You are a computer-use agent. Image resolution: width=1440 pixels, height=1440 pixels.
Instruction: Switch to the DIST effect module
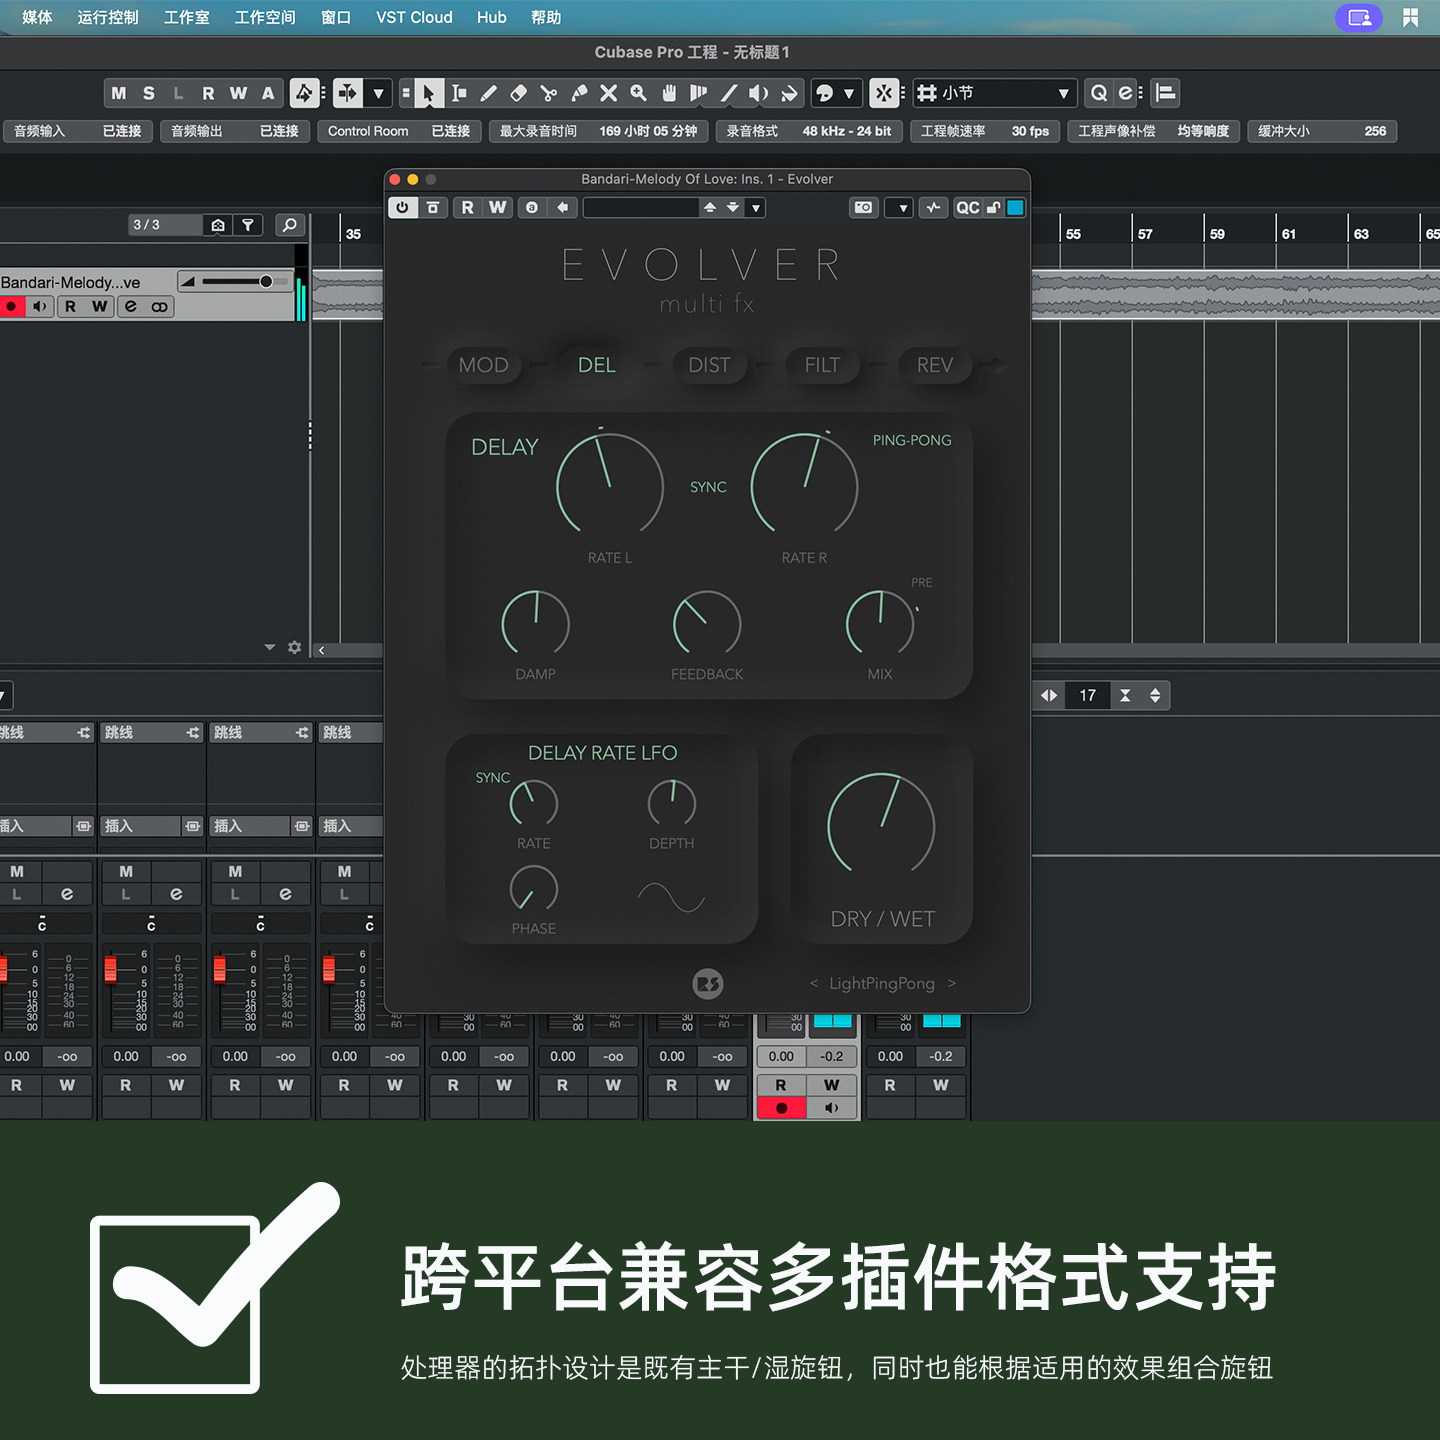[x=709, y=365]
